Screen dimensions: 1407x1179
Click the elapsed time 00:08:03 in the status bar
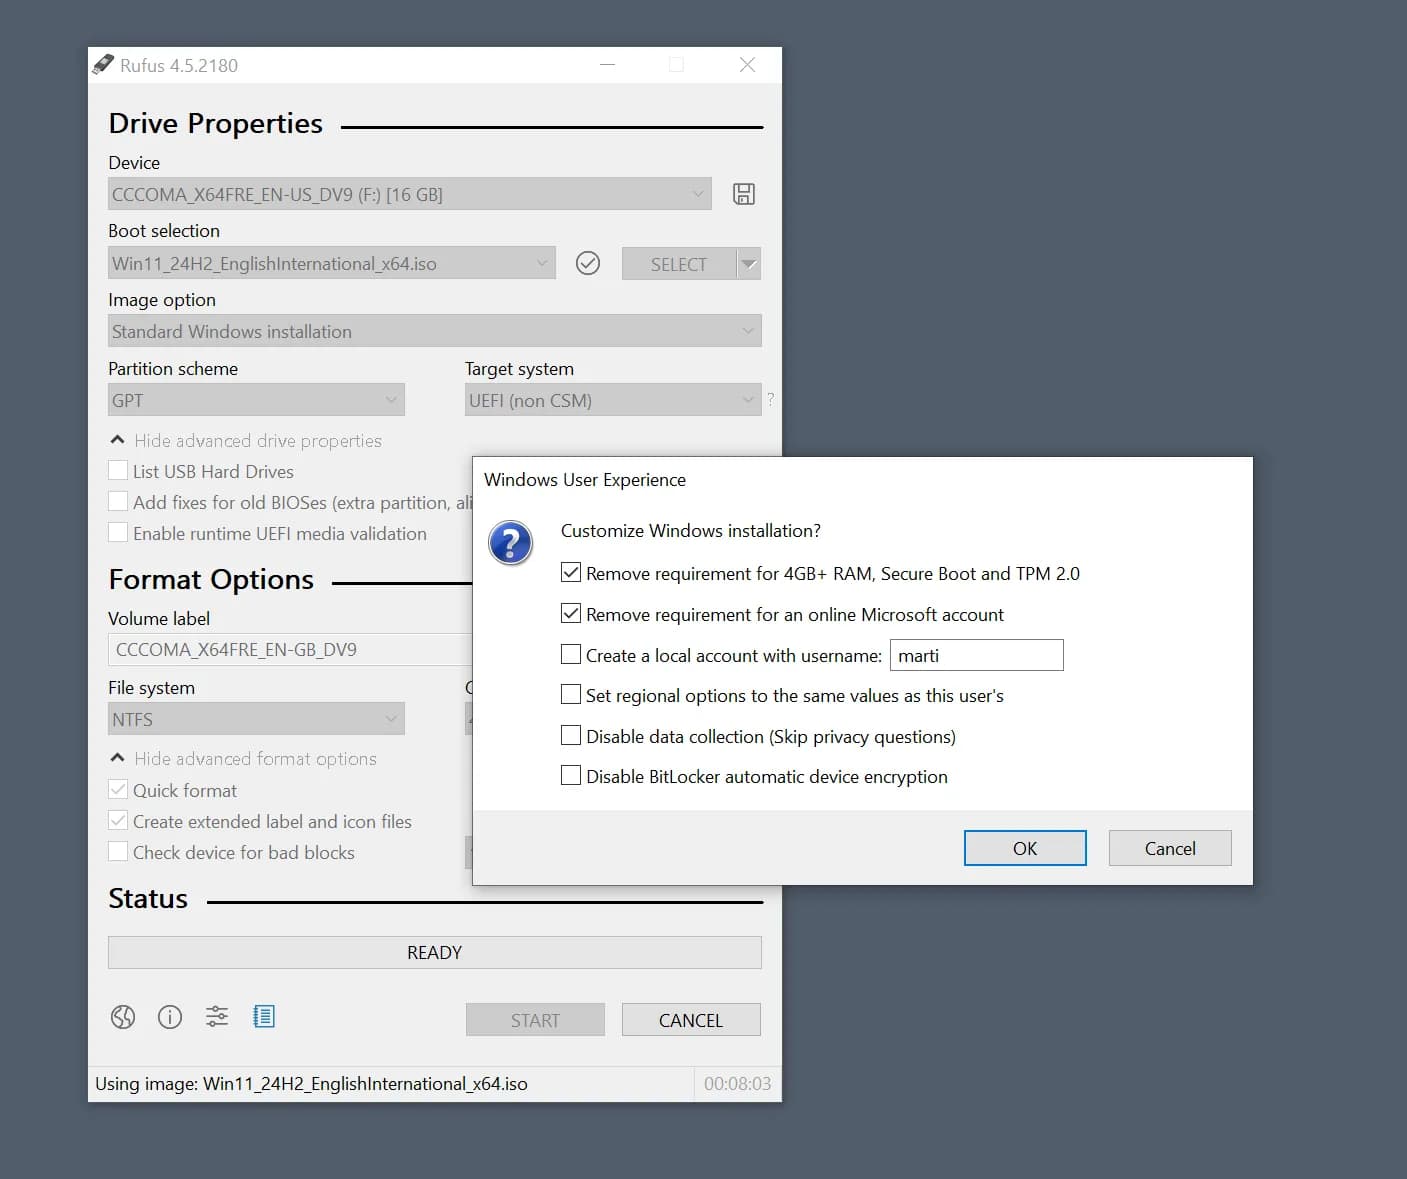coord(737,1084)
